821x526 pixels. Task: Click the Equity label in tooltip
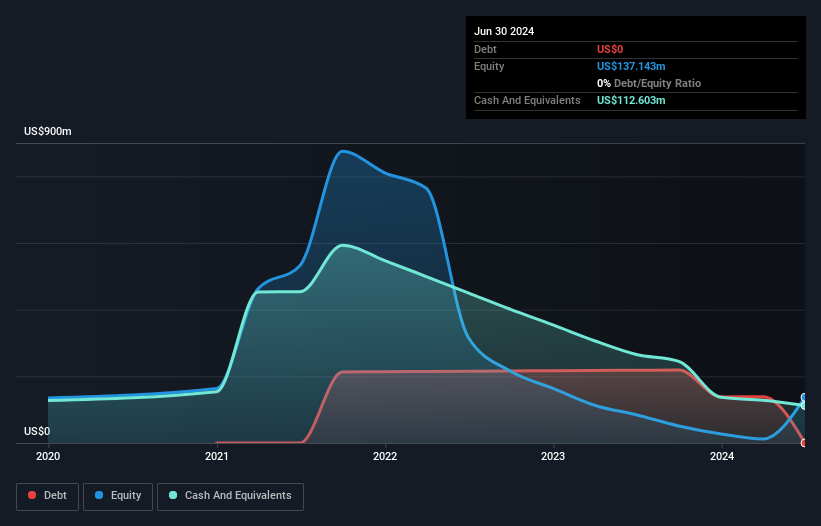point(489,66)
